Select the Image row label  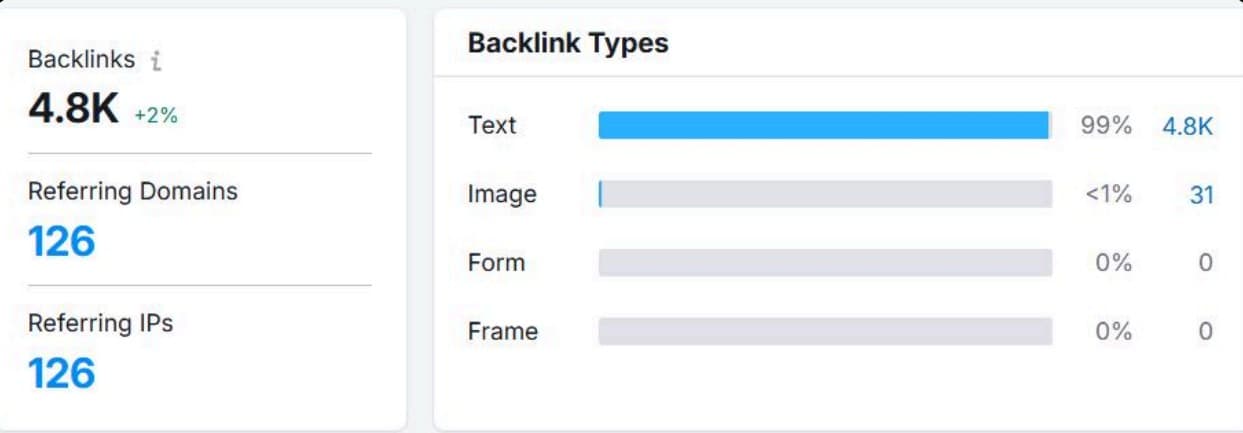tap(502, 195)
